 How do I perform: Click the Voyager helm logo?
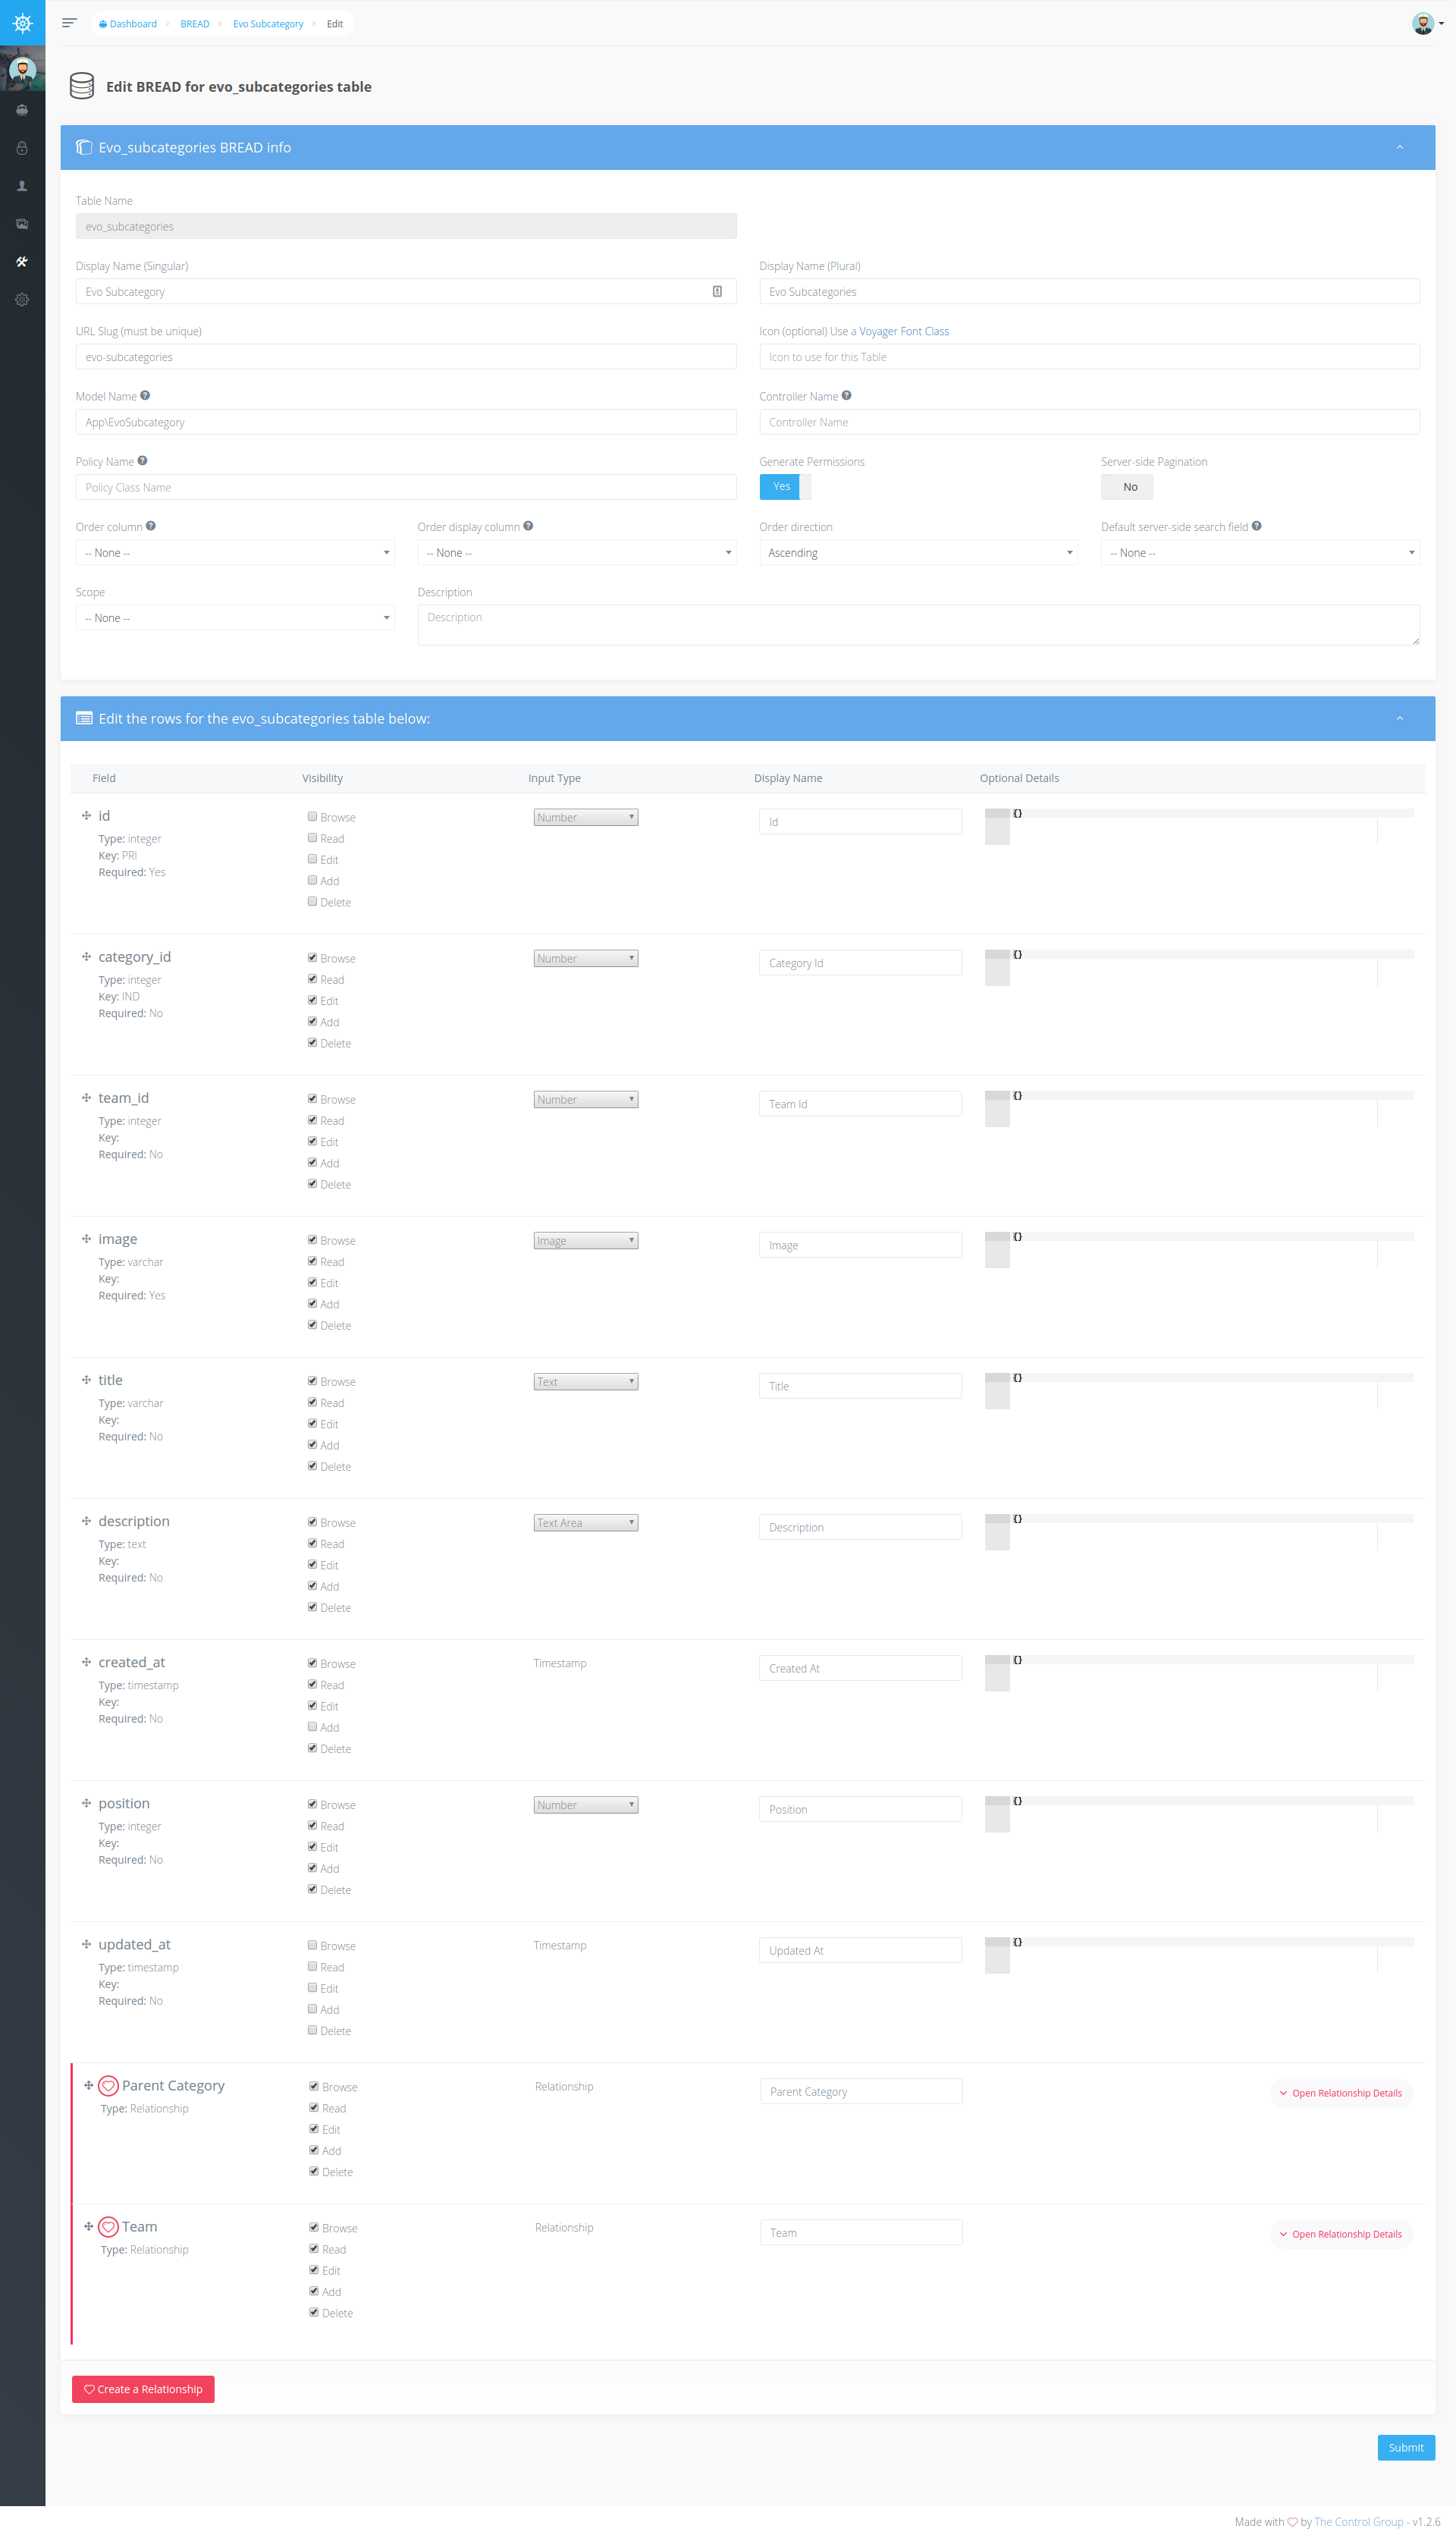[22, 22]
